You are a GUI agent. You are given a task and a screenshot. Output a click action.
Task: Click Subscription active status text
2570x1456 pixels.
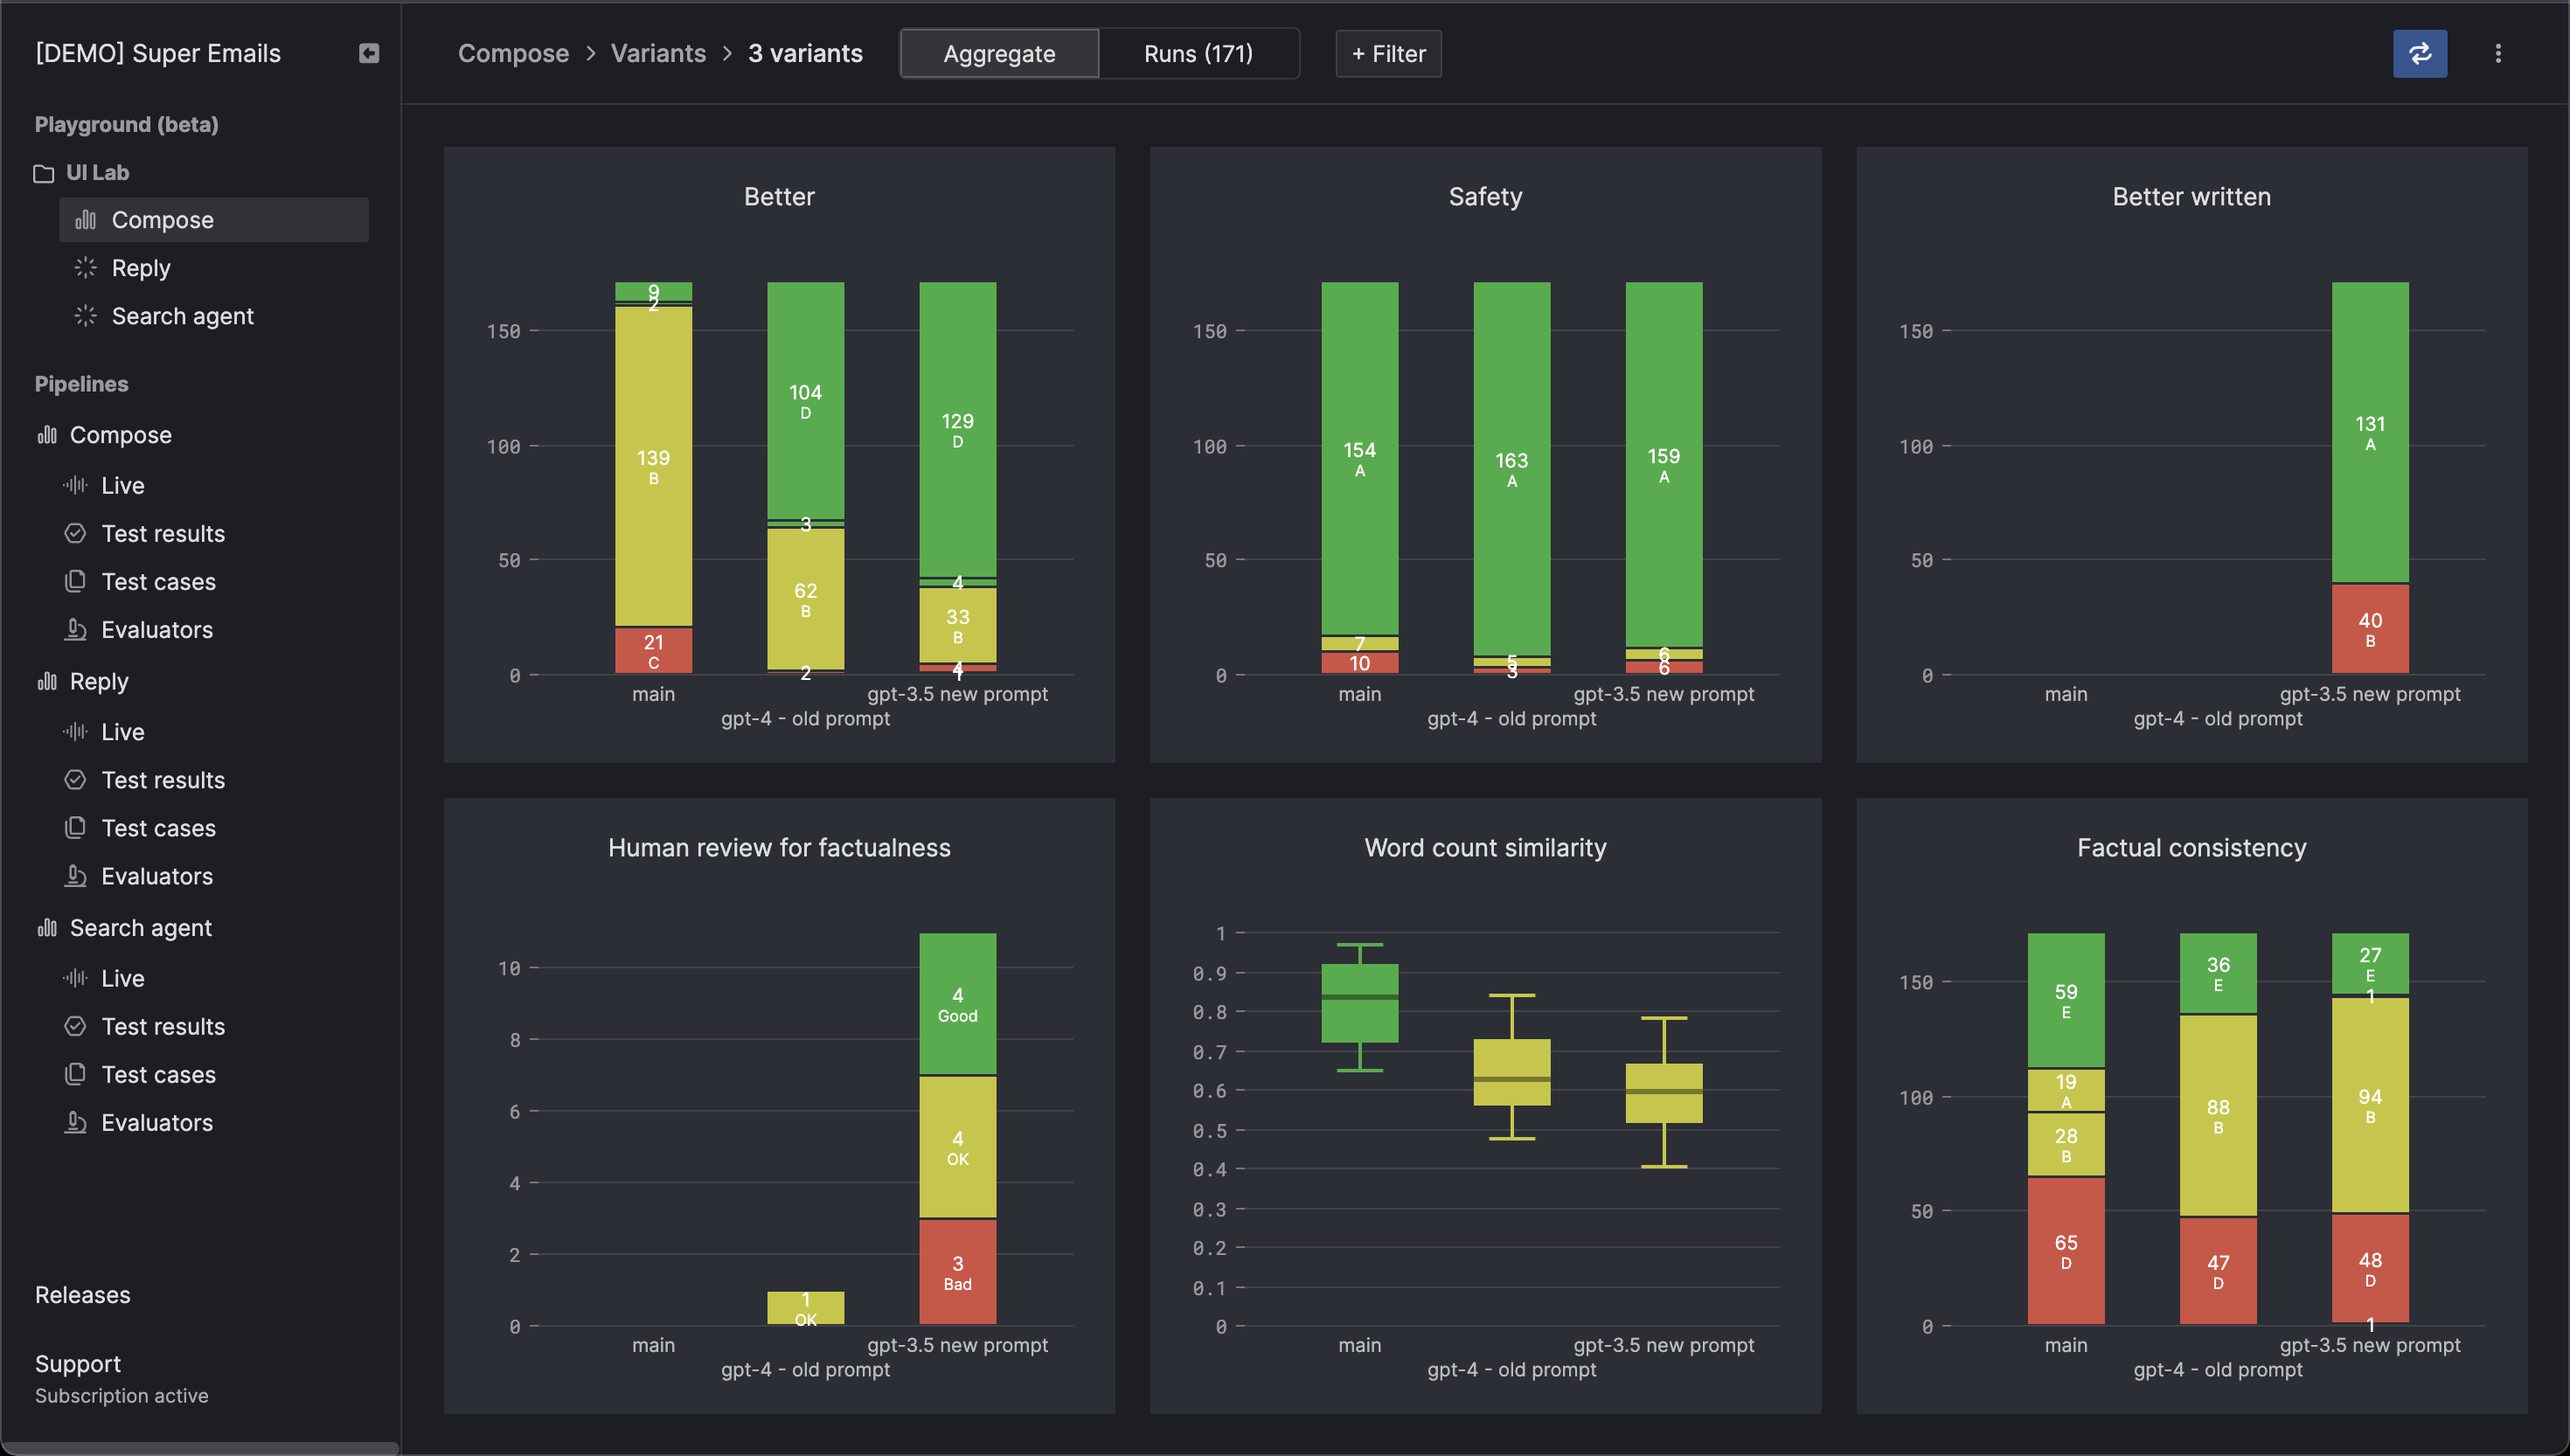122,1396
